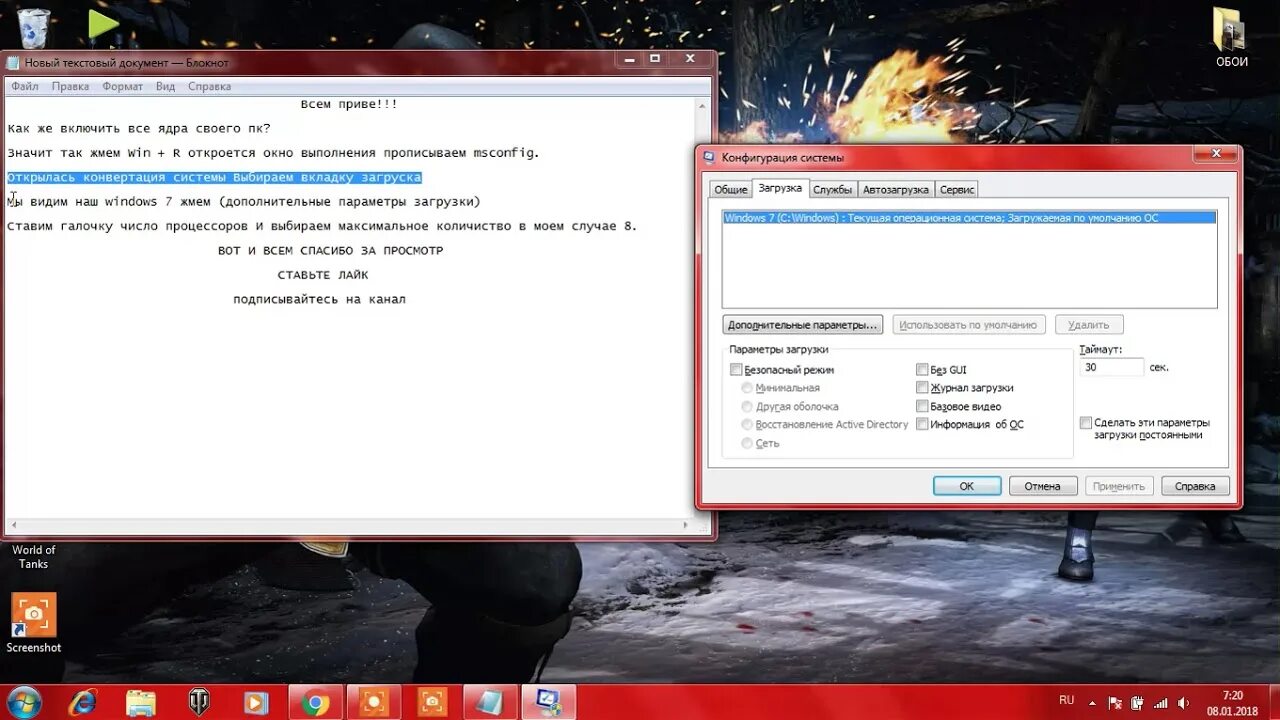Switch to the Загрузка tab
This screenshot has width=1280, height=720.
[780, 188]
